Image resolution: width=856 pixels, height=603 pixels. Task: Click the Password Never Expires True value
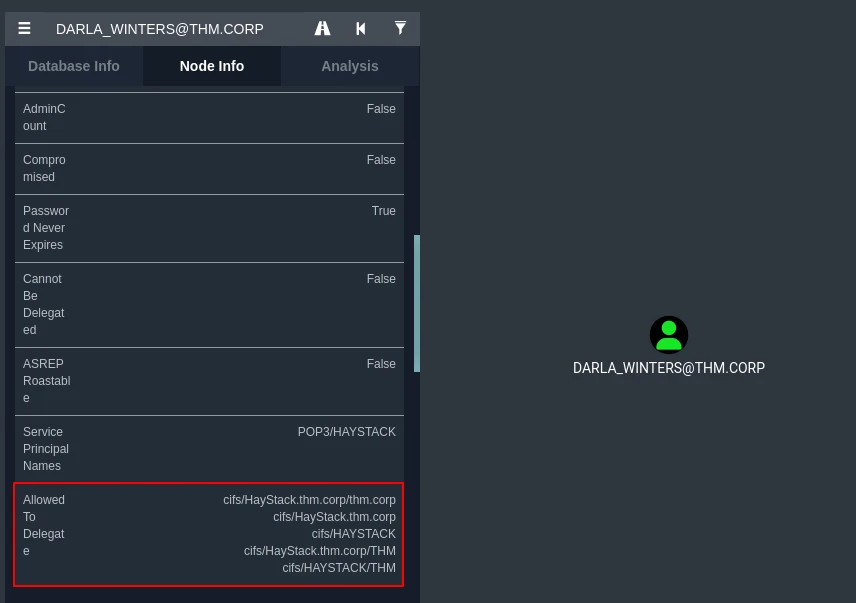pos(383,211)
